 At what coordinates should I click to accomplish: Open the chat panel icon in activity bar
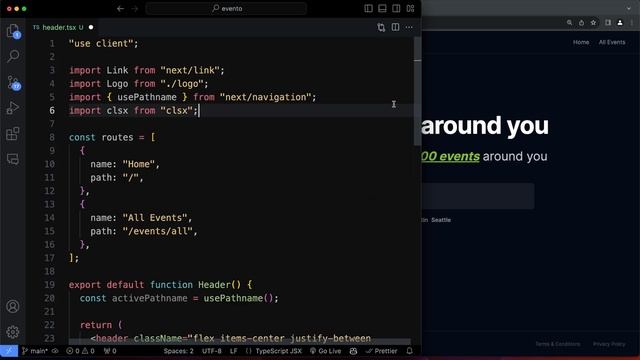click(13, 159)
